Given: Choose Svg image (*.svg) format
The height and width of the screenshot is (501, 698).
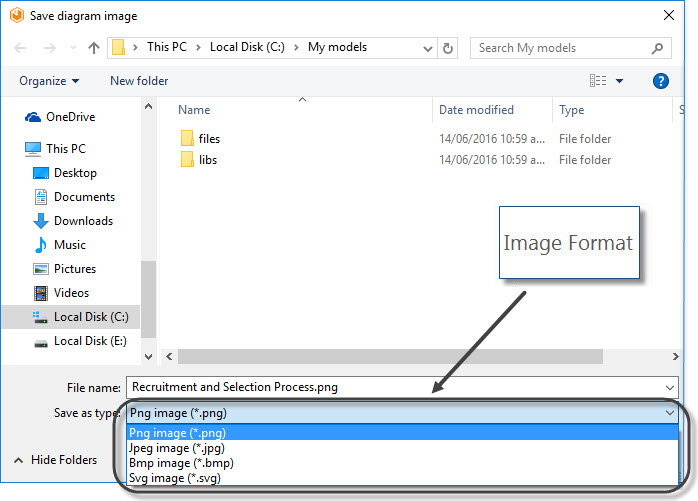Looking at the screenshot, I should point(402,478).
